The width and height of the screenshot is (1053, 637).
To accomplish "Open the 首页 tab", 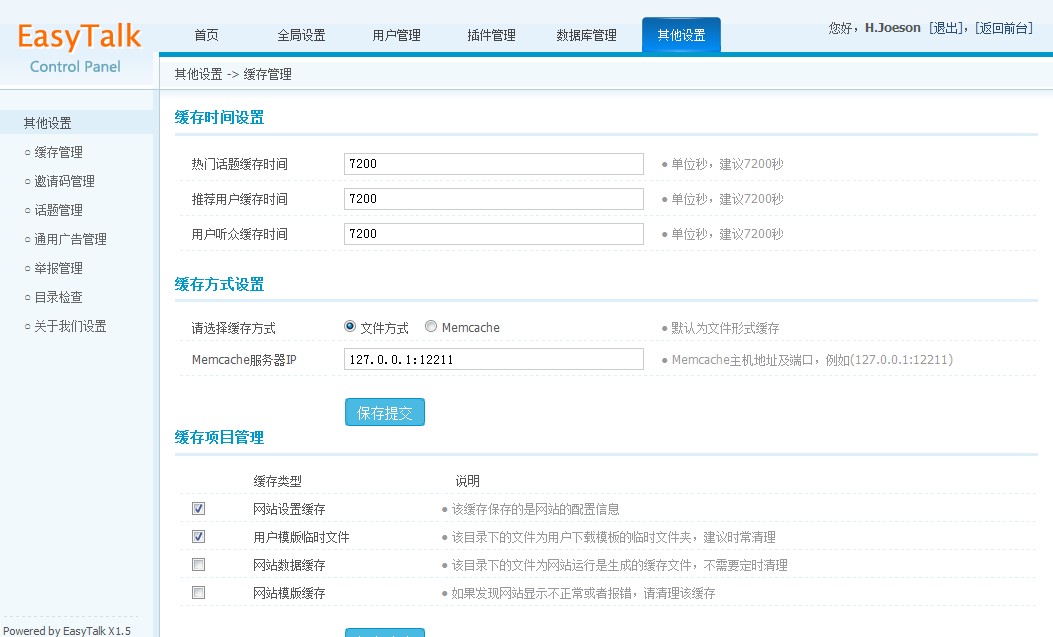I will (206, 35).
